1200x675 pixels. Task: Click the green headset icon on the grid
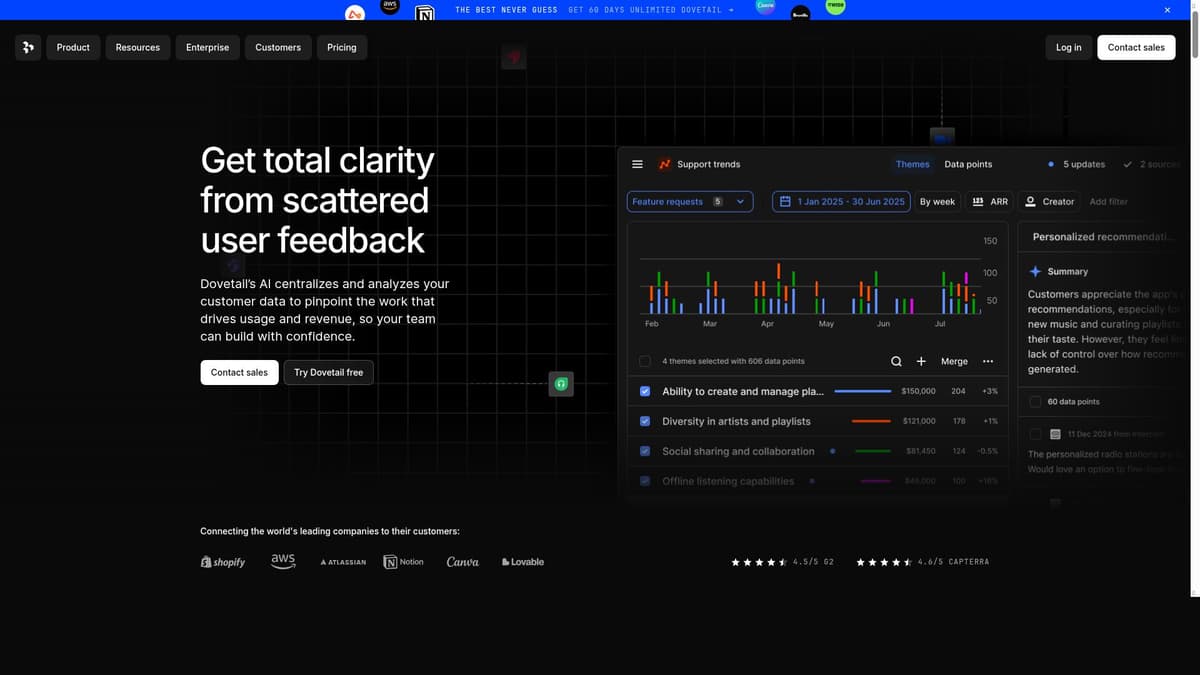[562, 383]
